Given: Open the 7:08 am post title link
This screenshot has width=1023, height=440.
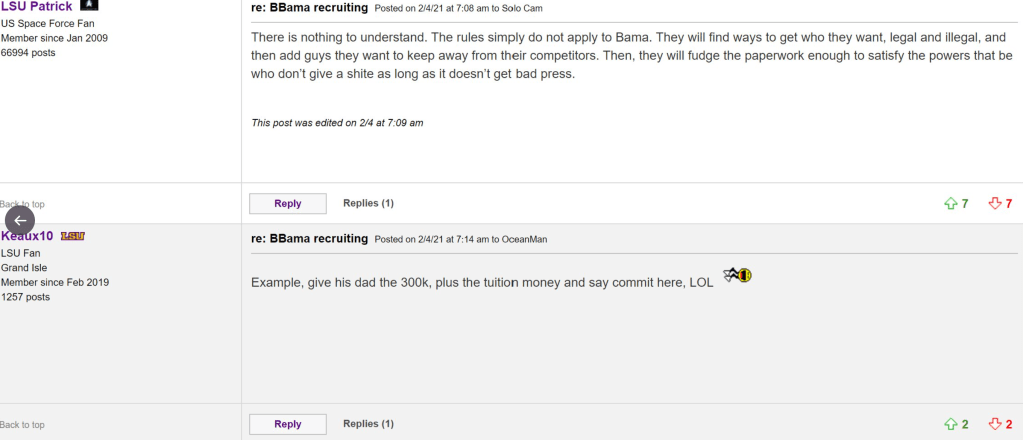Looking at the screenshot, I should [309, 8].
